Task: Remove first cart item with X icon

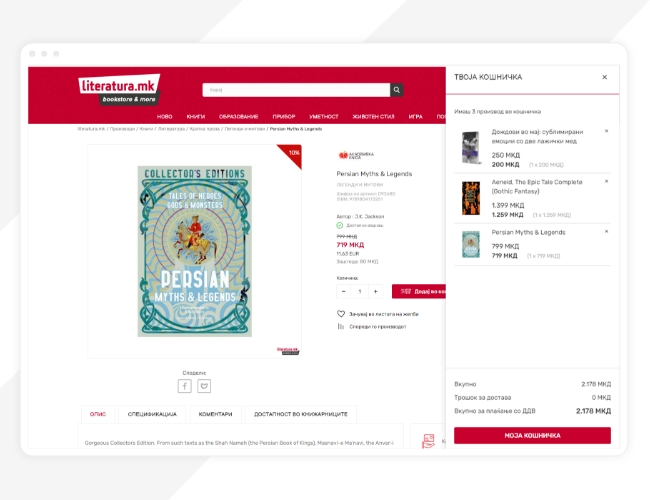Action: point(606,131)
